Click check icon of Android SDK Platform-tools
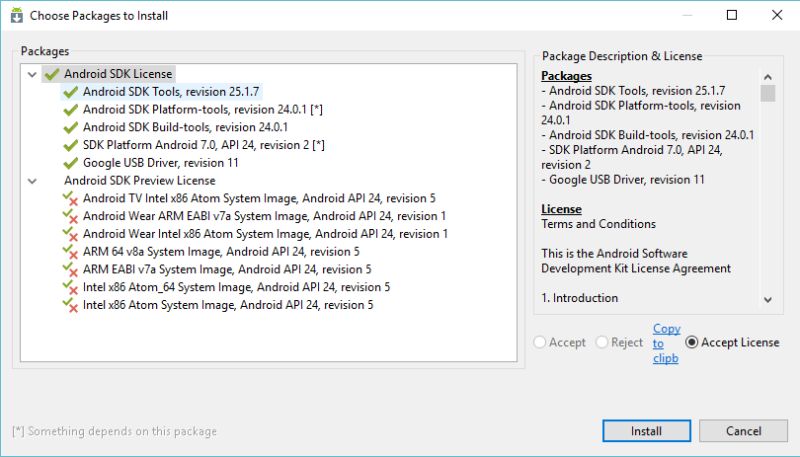Screen dimensions: 800x457 (x=70, y=110)
